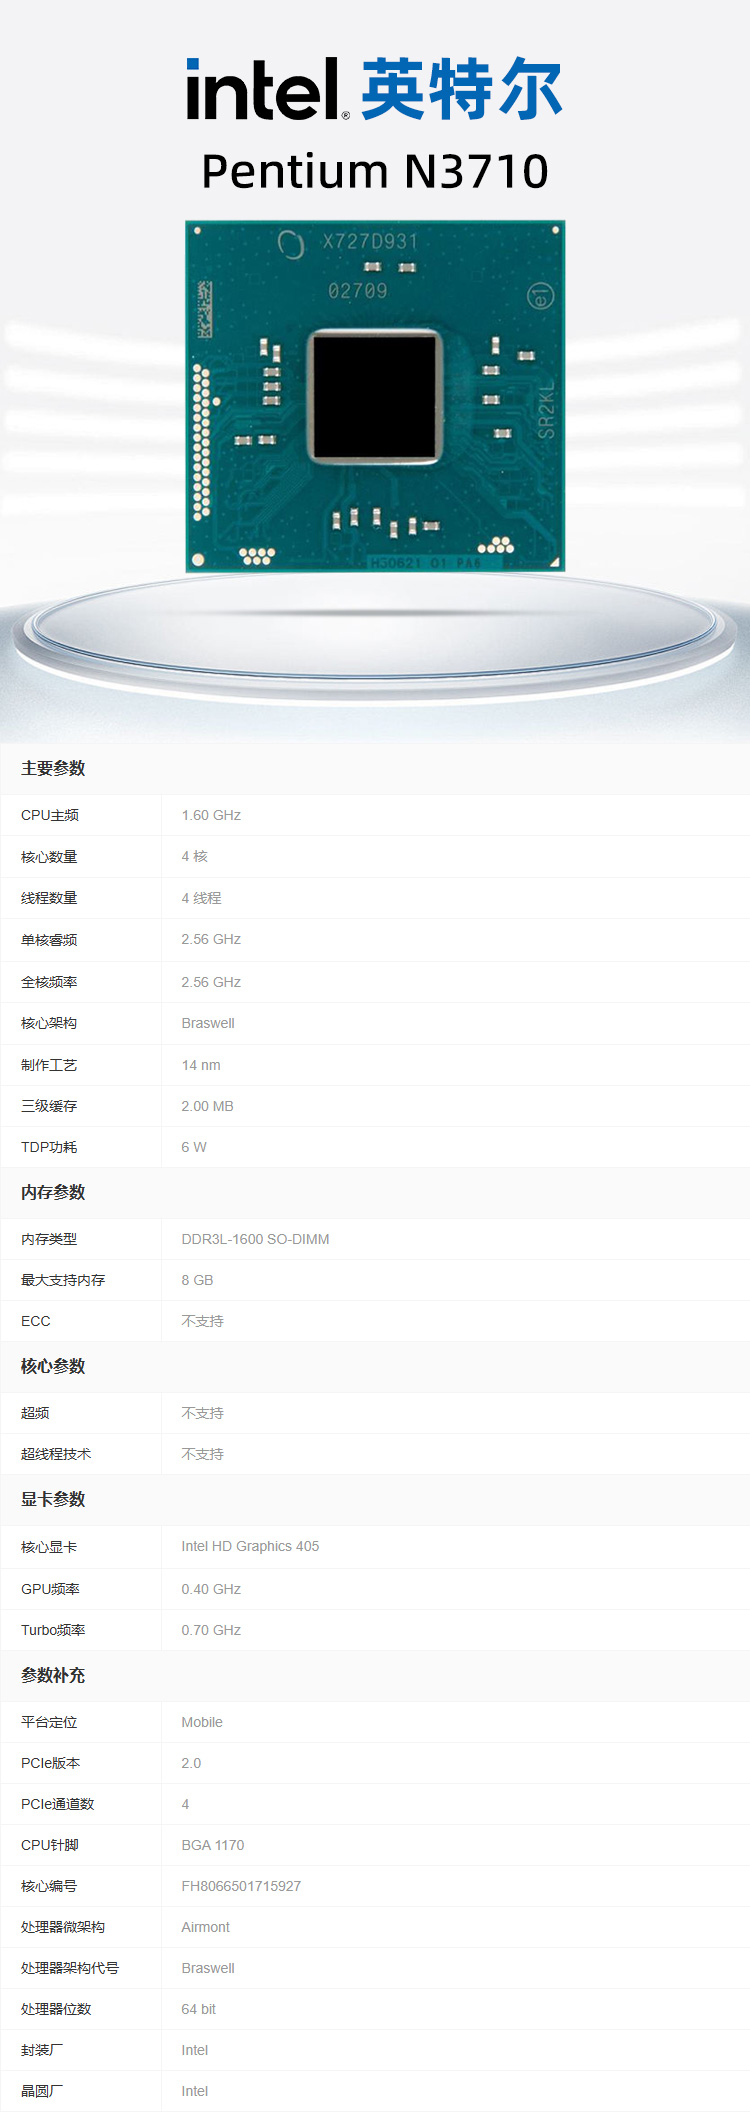Click the BGA 1170 value
Screen dimensions: 750x2112
coord(213,1845)
